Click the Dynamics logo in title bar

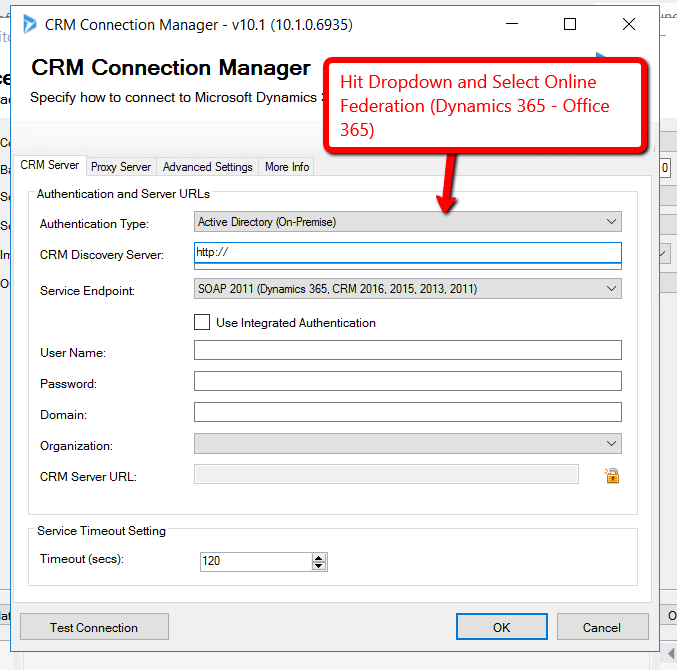pyautogui.click(x=29, y=24)
